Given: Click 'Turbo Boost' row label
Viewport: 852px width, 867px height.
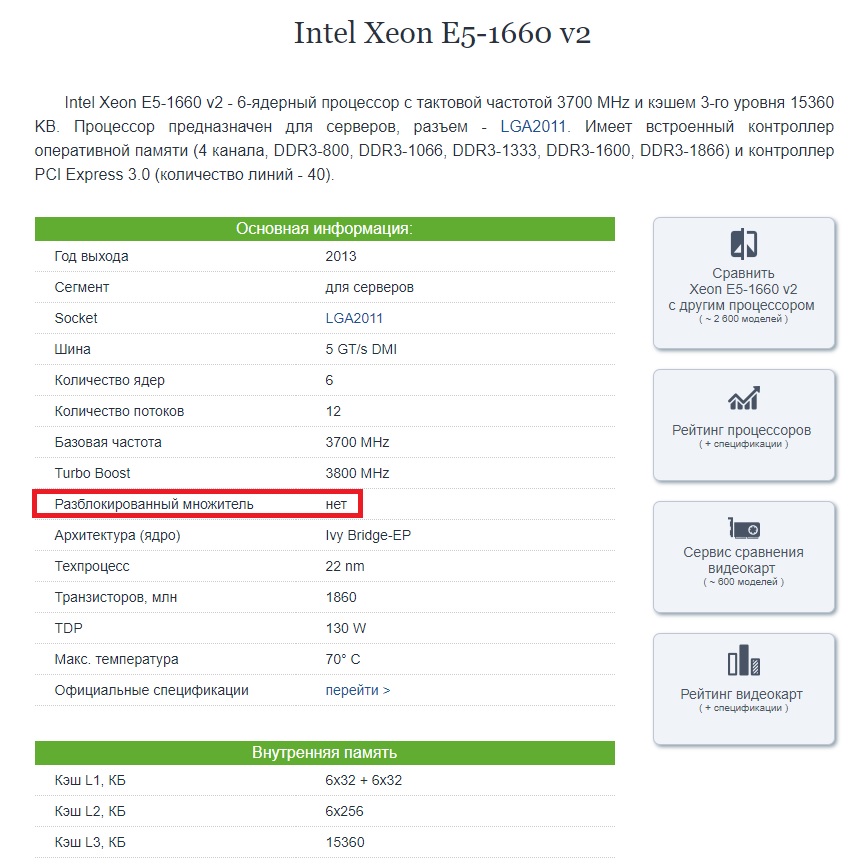Looking at the screenshot, I should click(x=92, y=473).
